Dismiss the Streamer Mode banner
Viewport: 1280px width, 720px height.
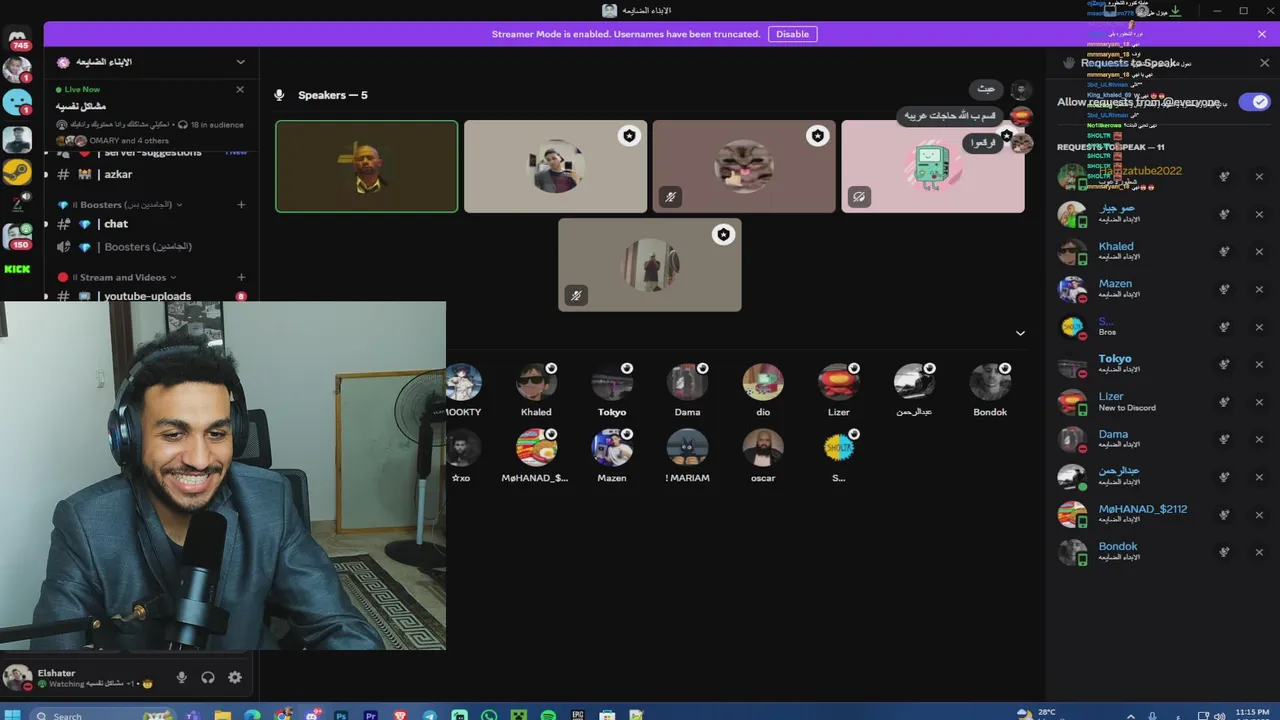pyautogui.click(x=1262, y=34)
